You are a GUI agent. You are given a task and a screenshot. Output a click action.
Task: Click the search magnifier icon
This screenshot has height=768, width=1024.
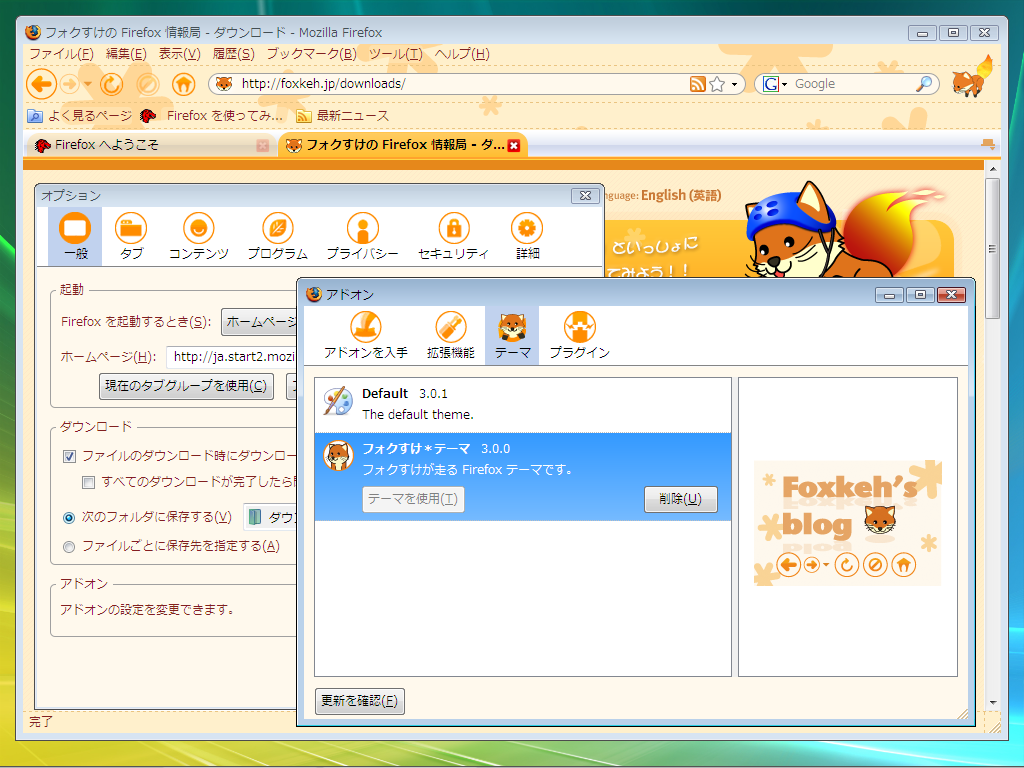[923, 84]
